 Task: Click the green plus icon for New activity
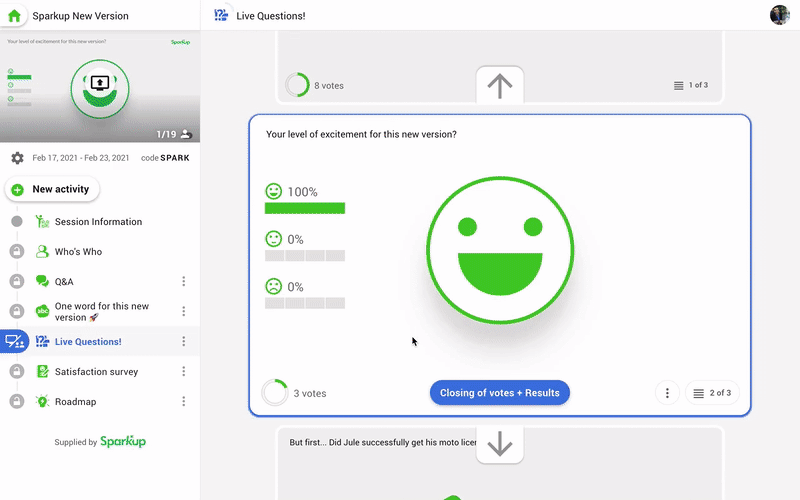tap(17, 190)
